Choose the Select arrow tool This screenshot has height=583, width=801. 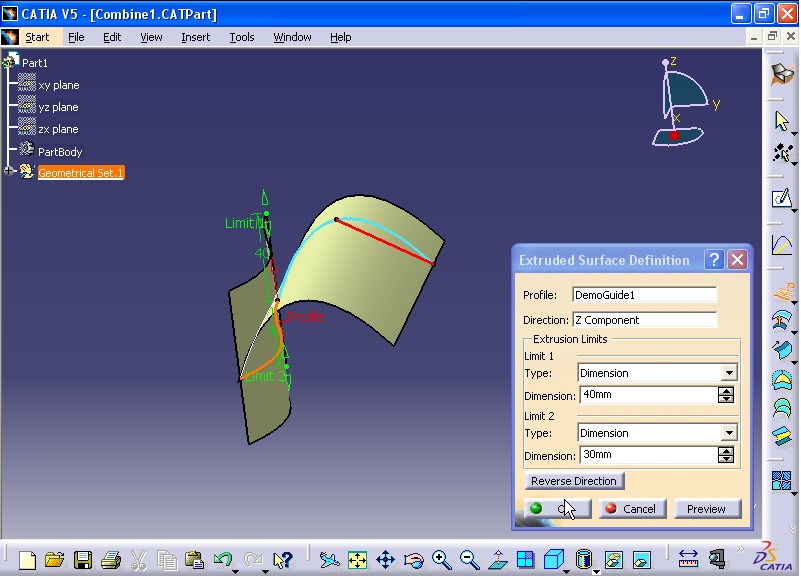(781, 121)
